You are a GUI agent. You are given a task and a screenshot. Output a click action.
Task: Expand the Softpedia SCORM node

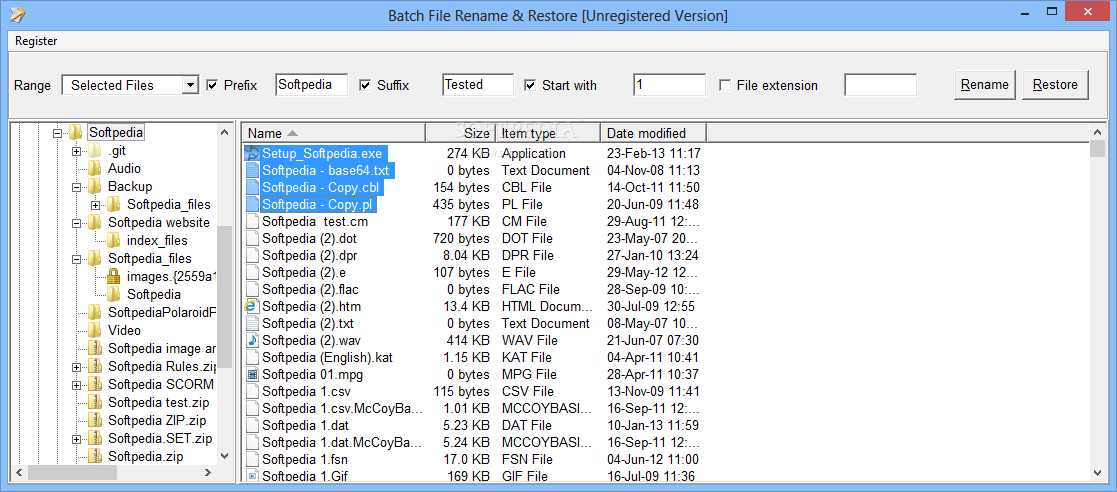click(76, 384)
